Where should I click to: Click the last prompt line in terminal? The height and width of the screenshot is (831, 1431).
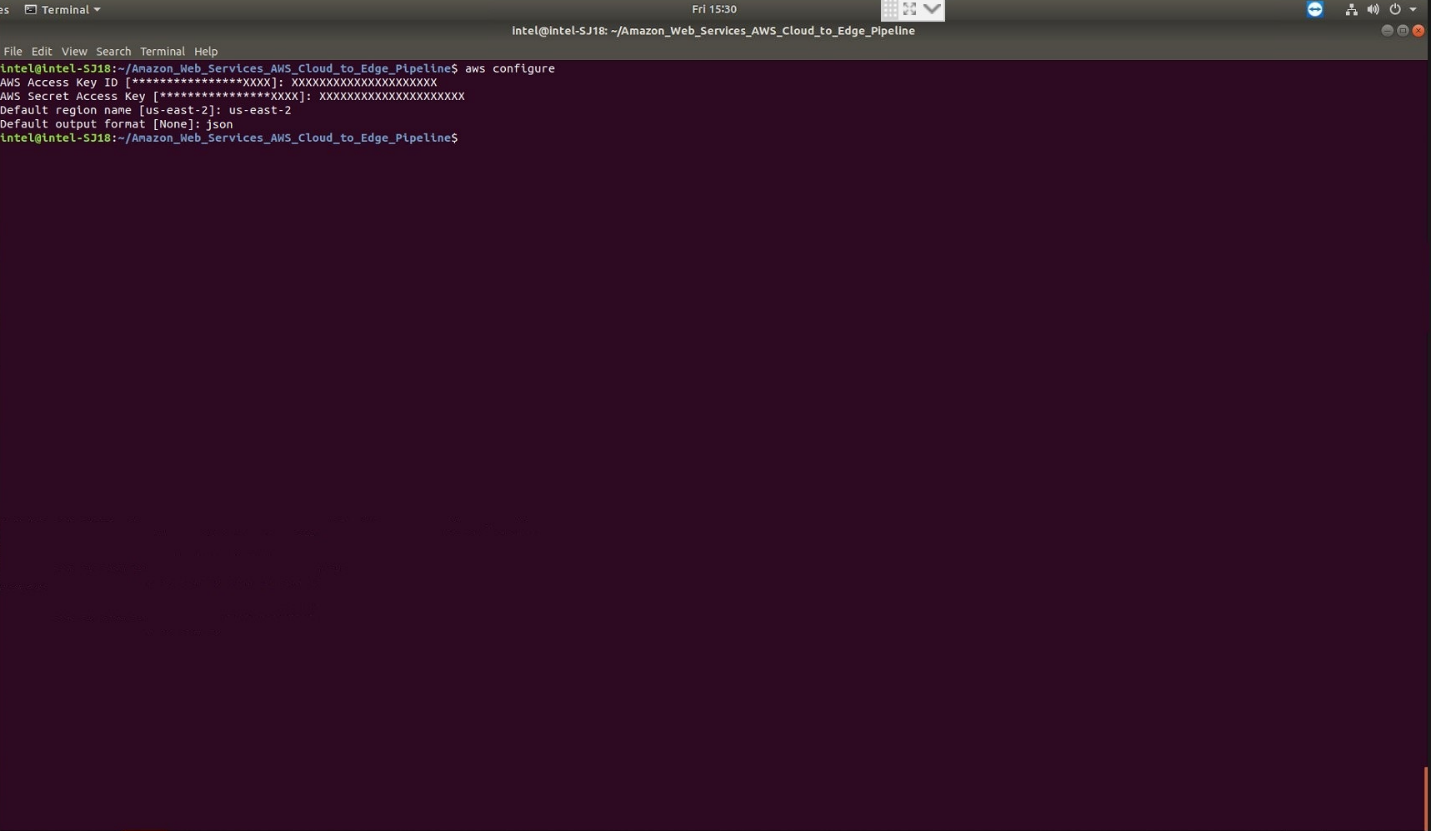pos(229,138)
